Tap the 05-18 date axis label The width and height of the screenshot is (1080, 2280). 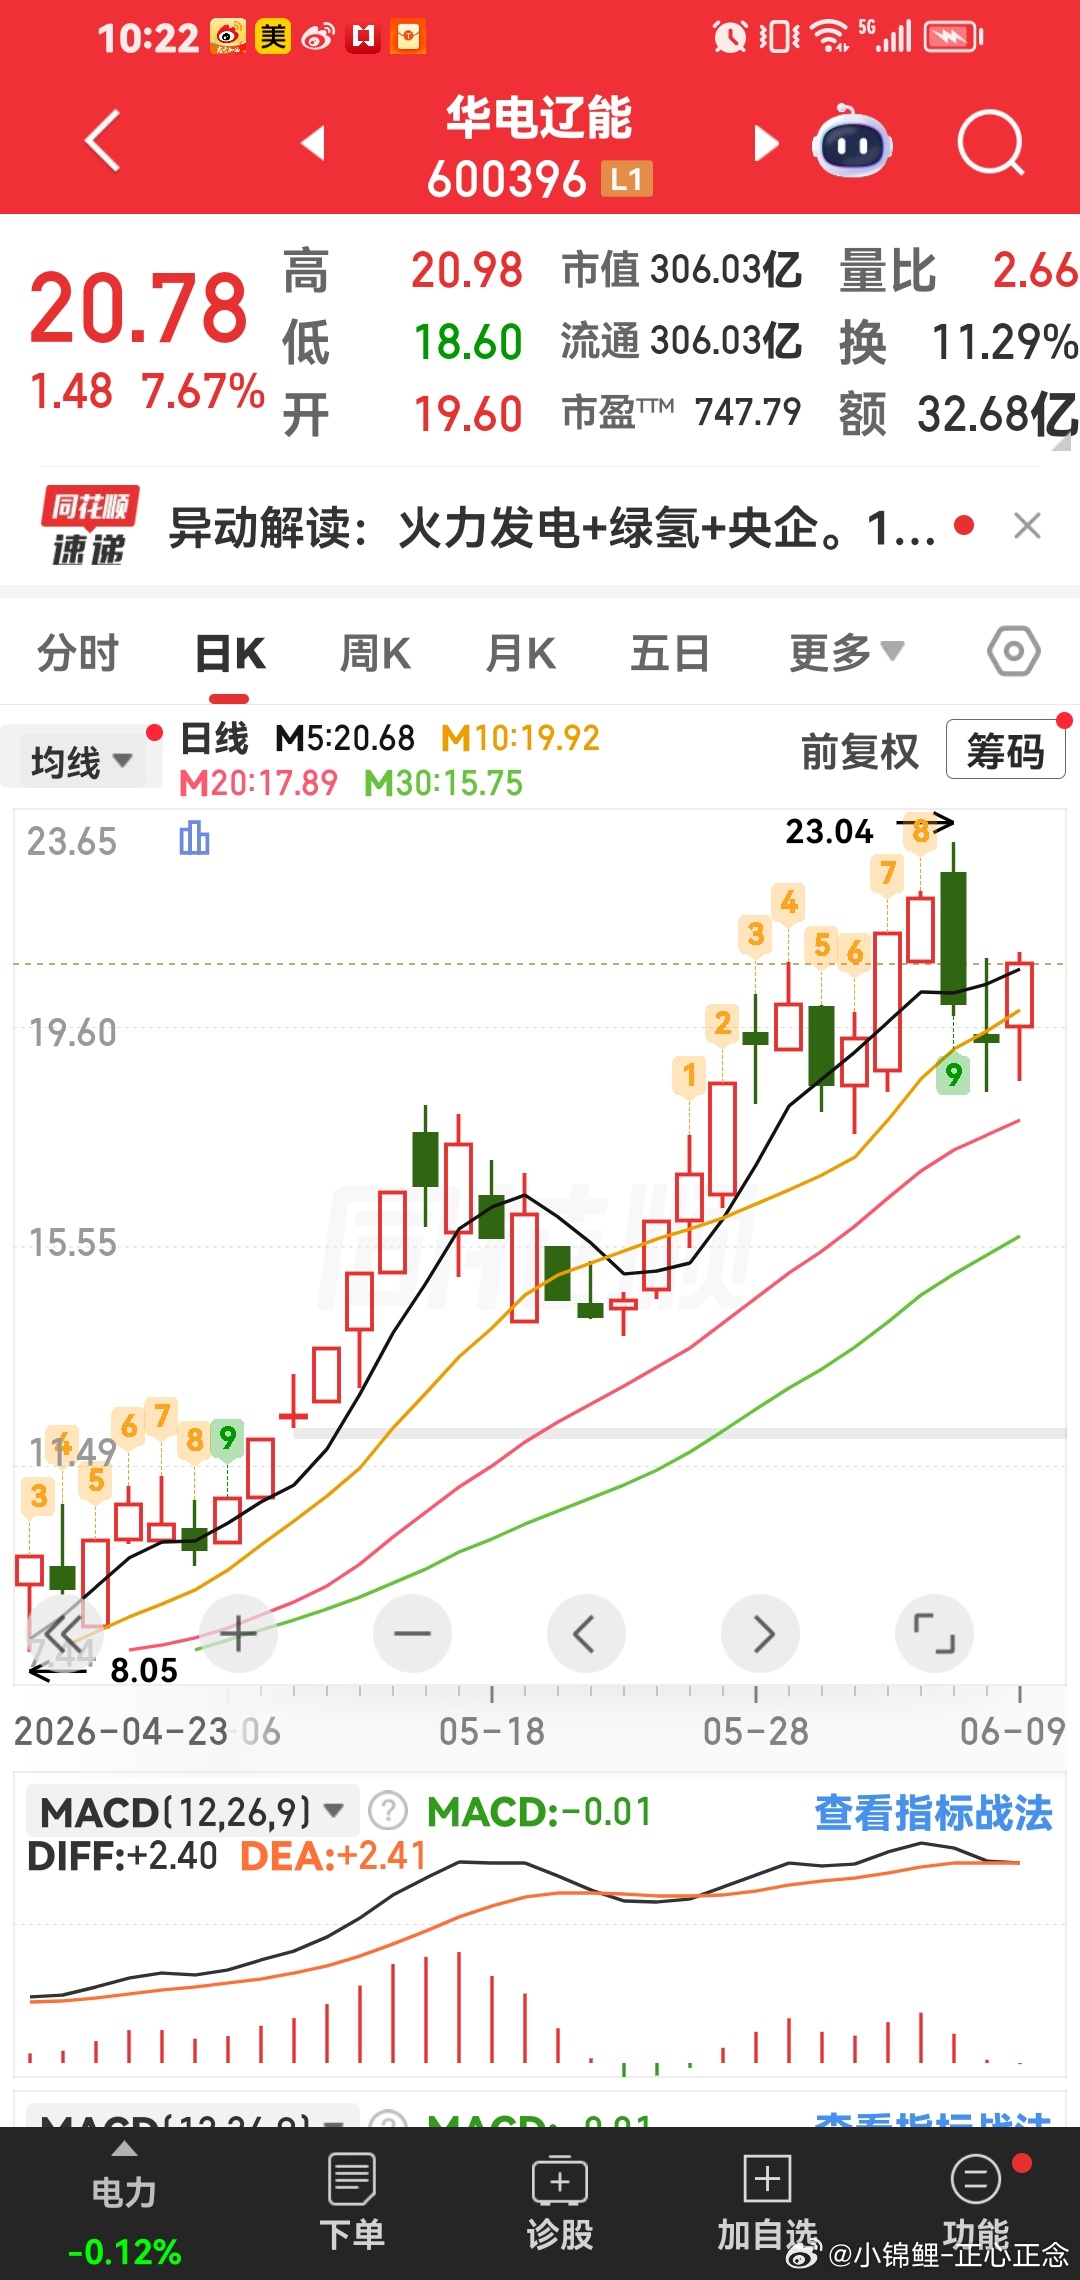point(492,1731)
